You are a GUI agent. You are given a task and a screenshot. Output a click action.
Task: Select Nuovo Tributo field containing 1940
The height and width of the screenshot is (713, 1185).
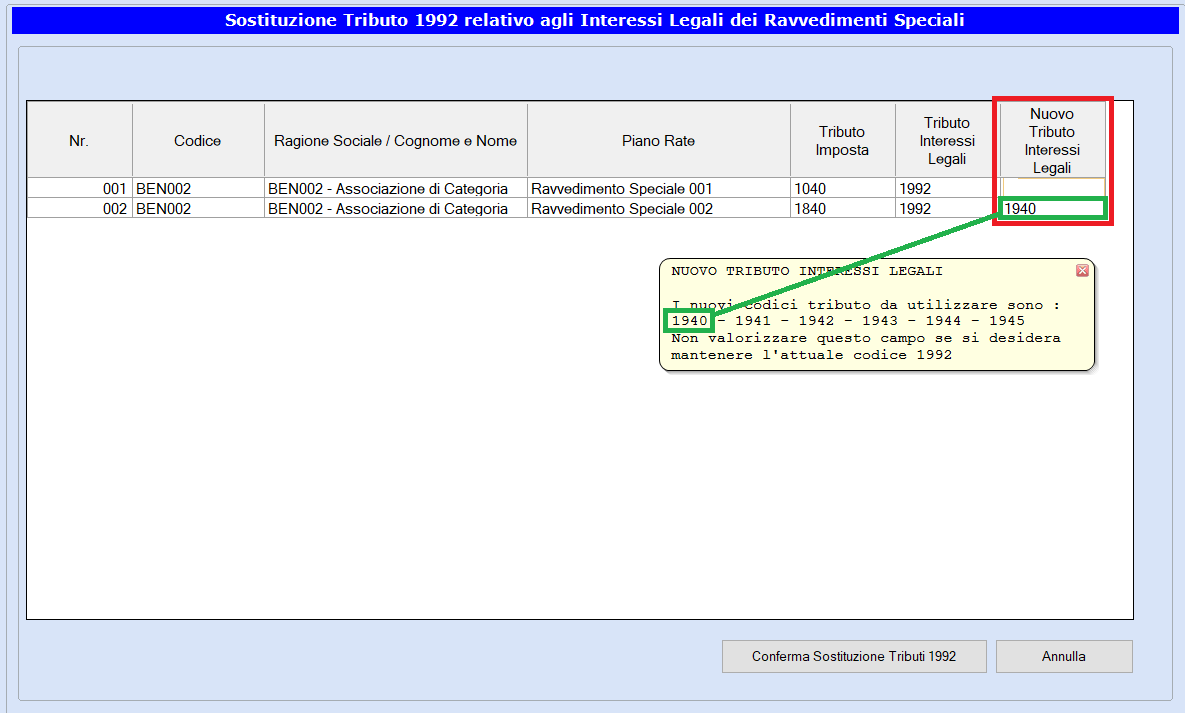click(x=1051, y=208)
